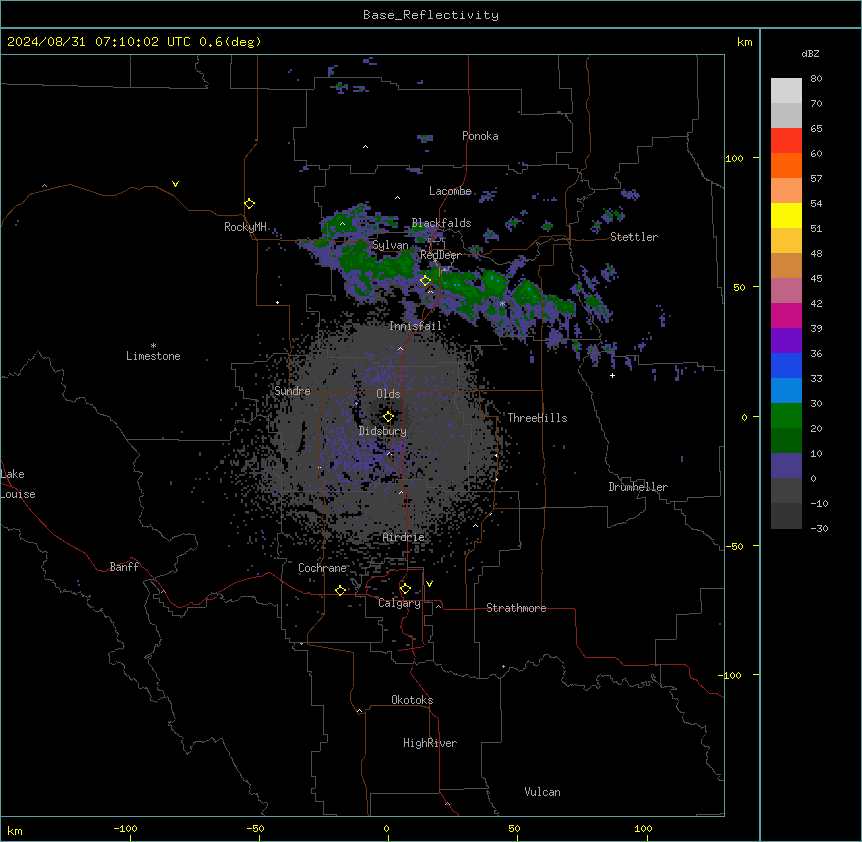Select the bright yellow 54-51 dBZ swatch

click(x=786, y=215)
